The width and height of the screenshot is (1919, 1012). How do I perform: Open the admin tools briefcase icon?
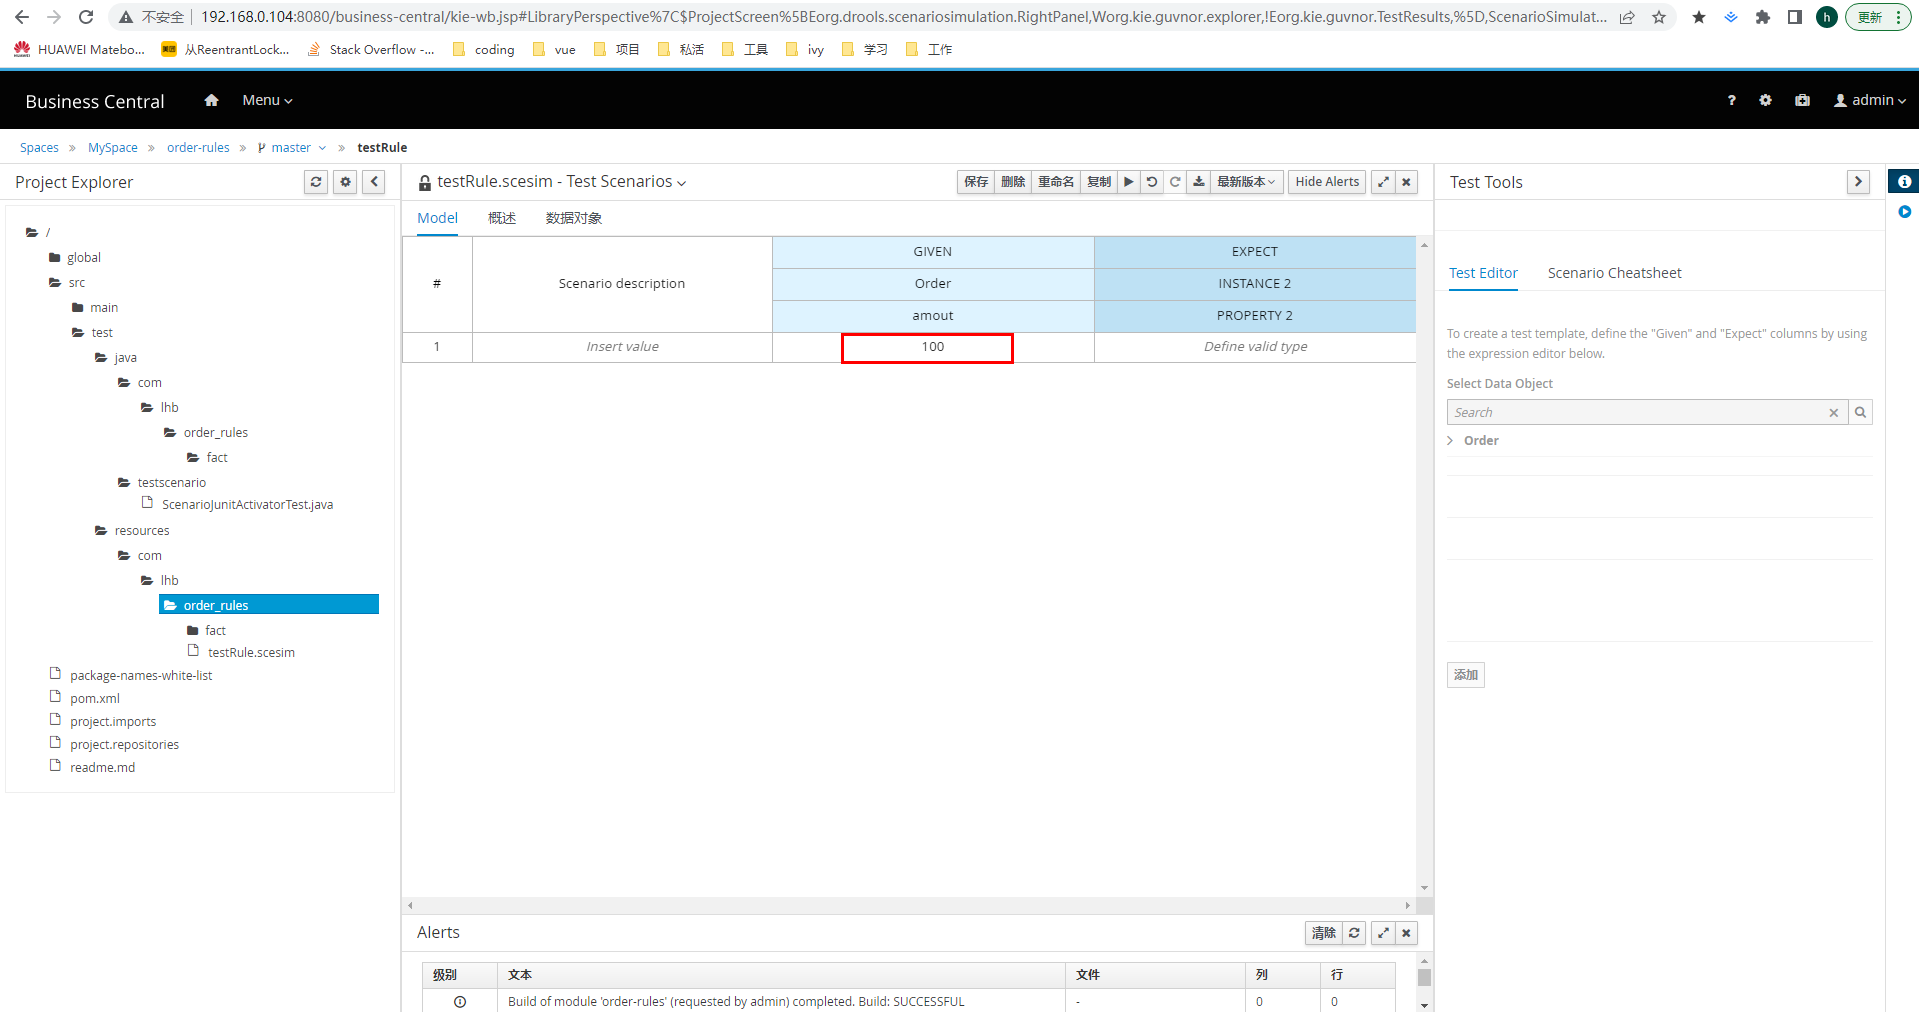[x=1802, y=100]
